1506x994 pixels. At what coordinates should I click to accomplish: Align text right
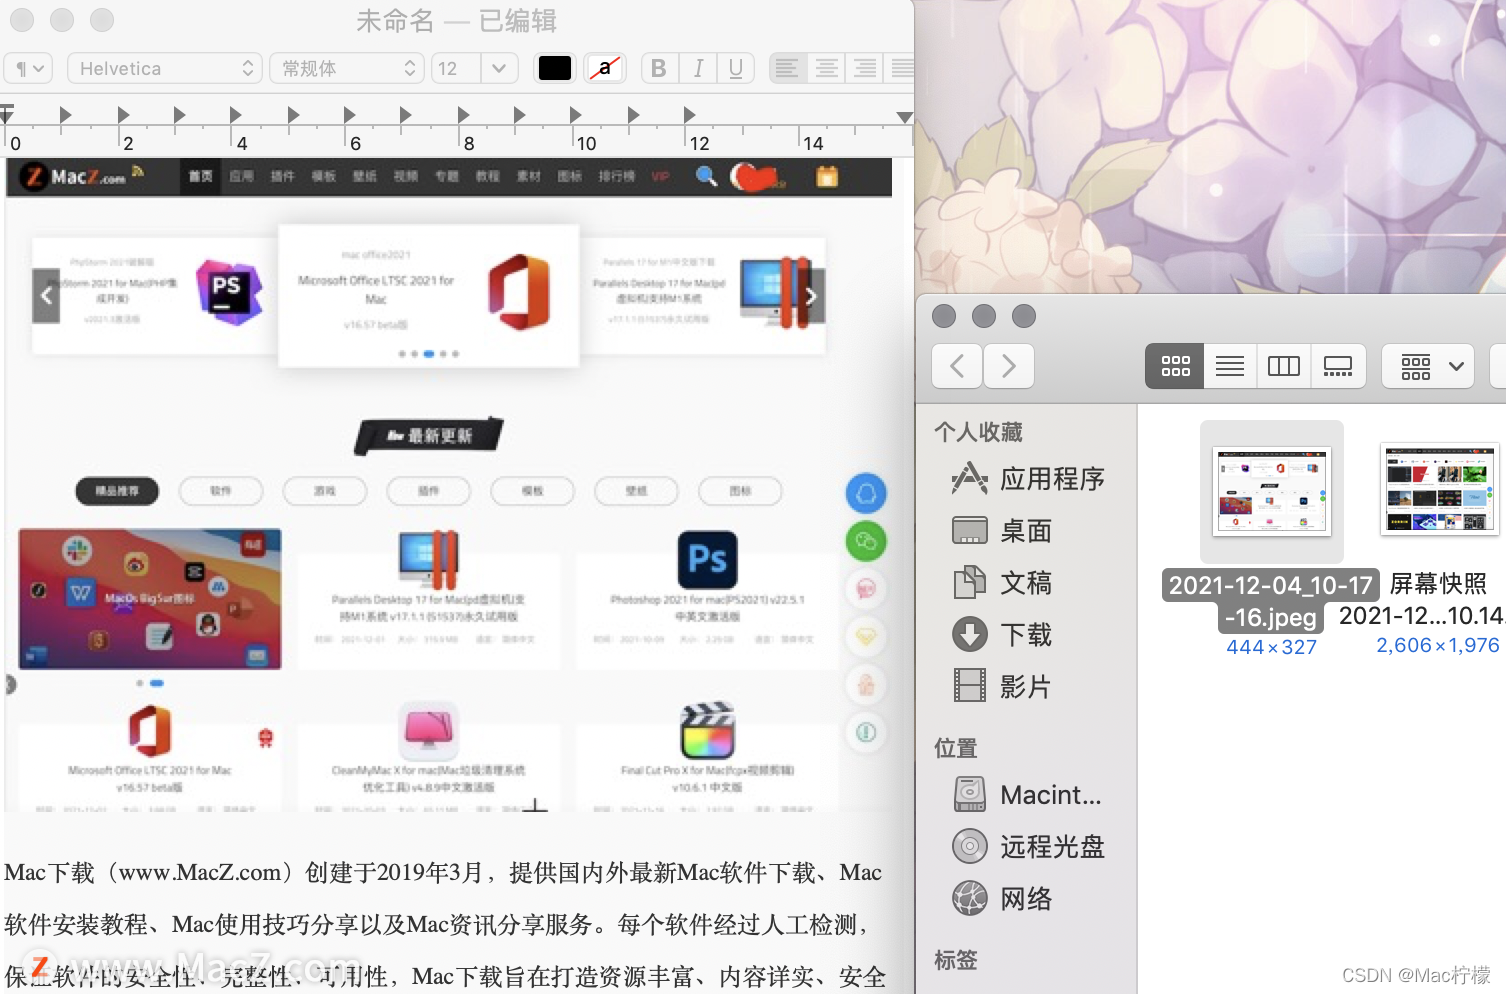click(864, 68)
